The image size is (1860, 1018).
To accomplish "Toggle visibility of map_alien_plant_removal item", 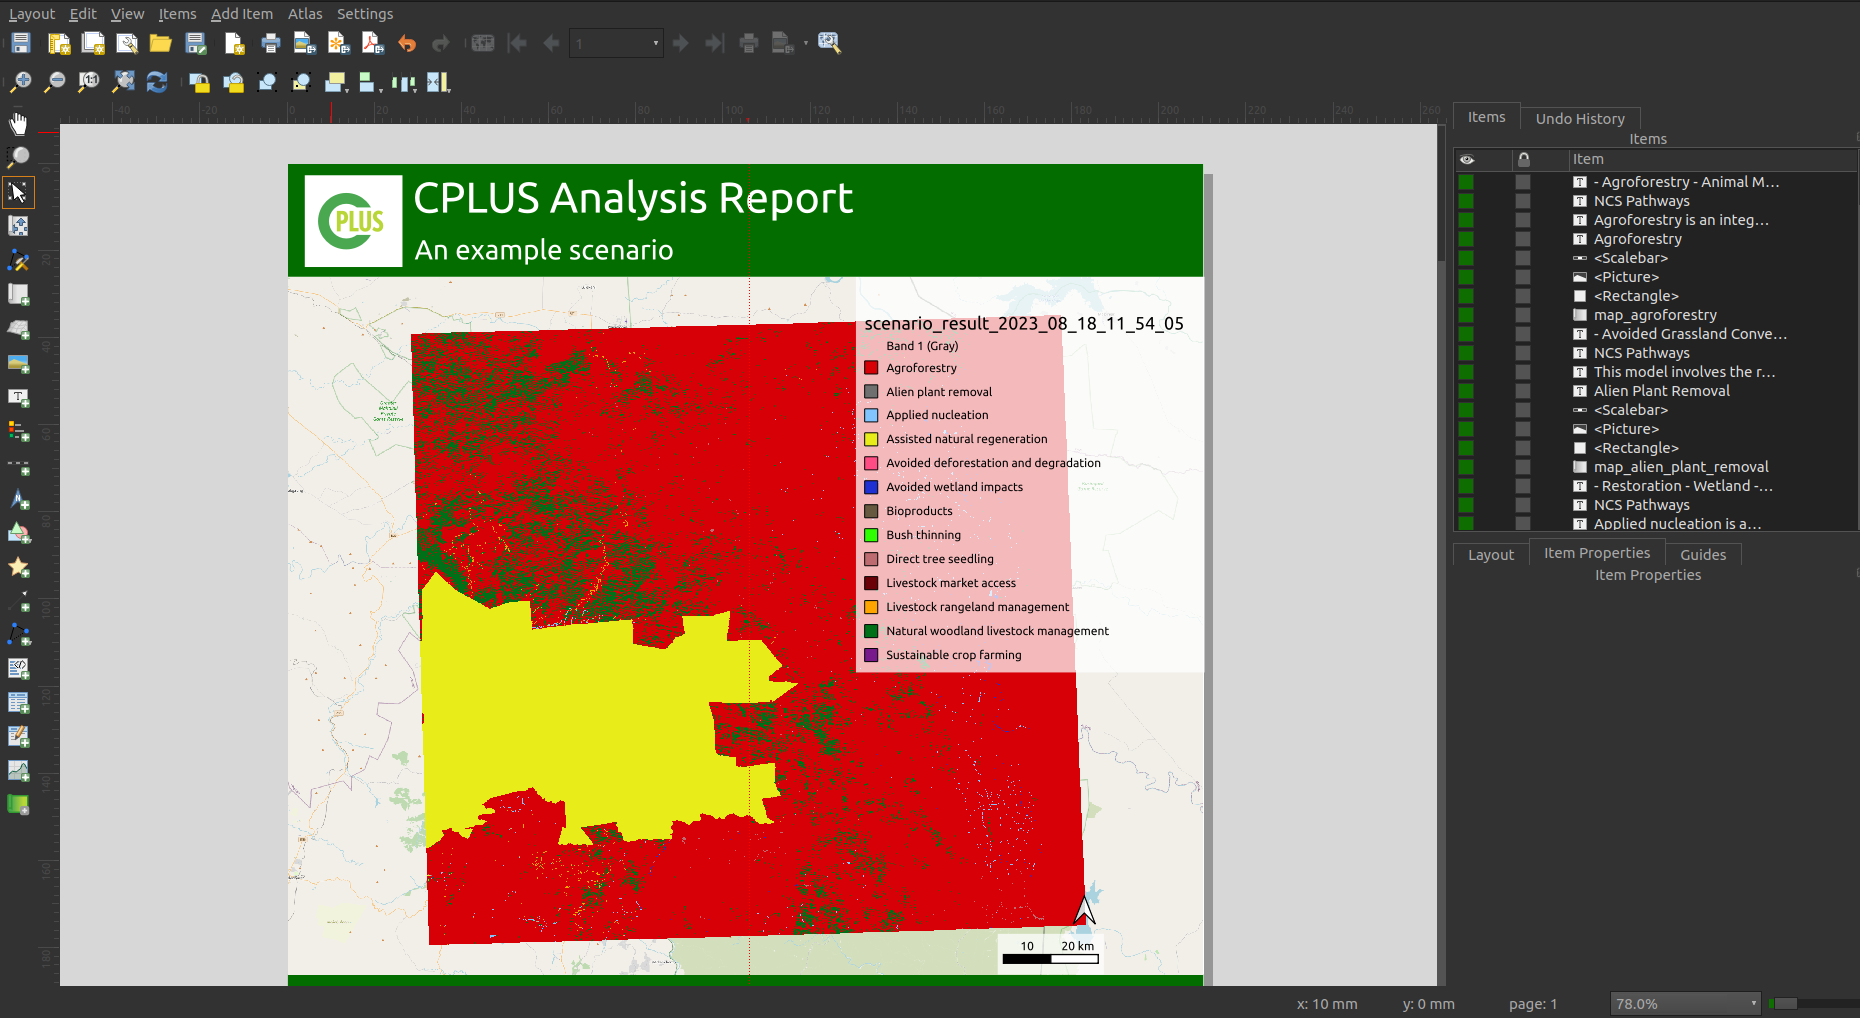I will point(1466,467).
